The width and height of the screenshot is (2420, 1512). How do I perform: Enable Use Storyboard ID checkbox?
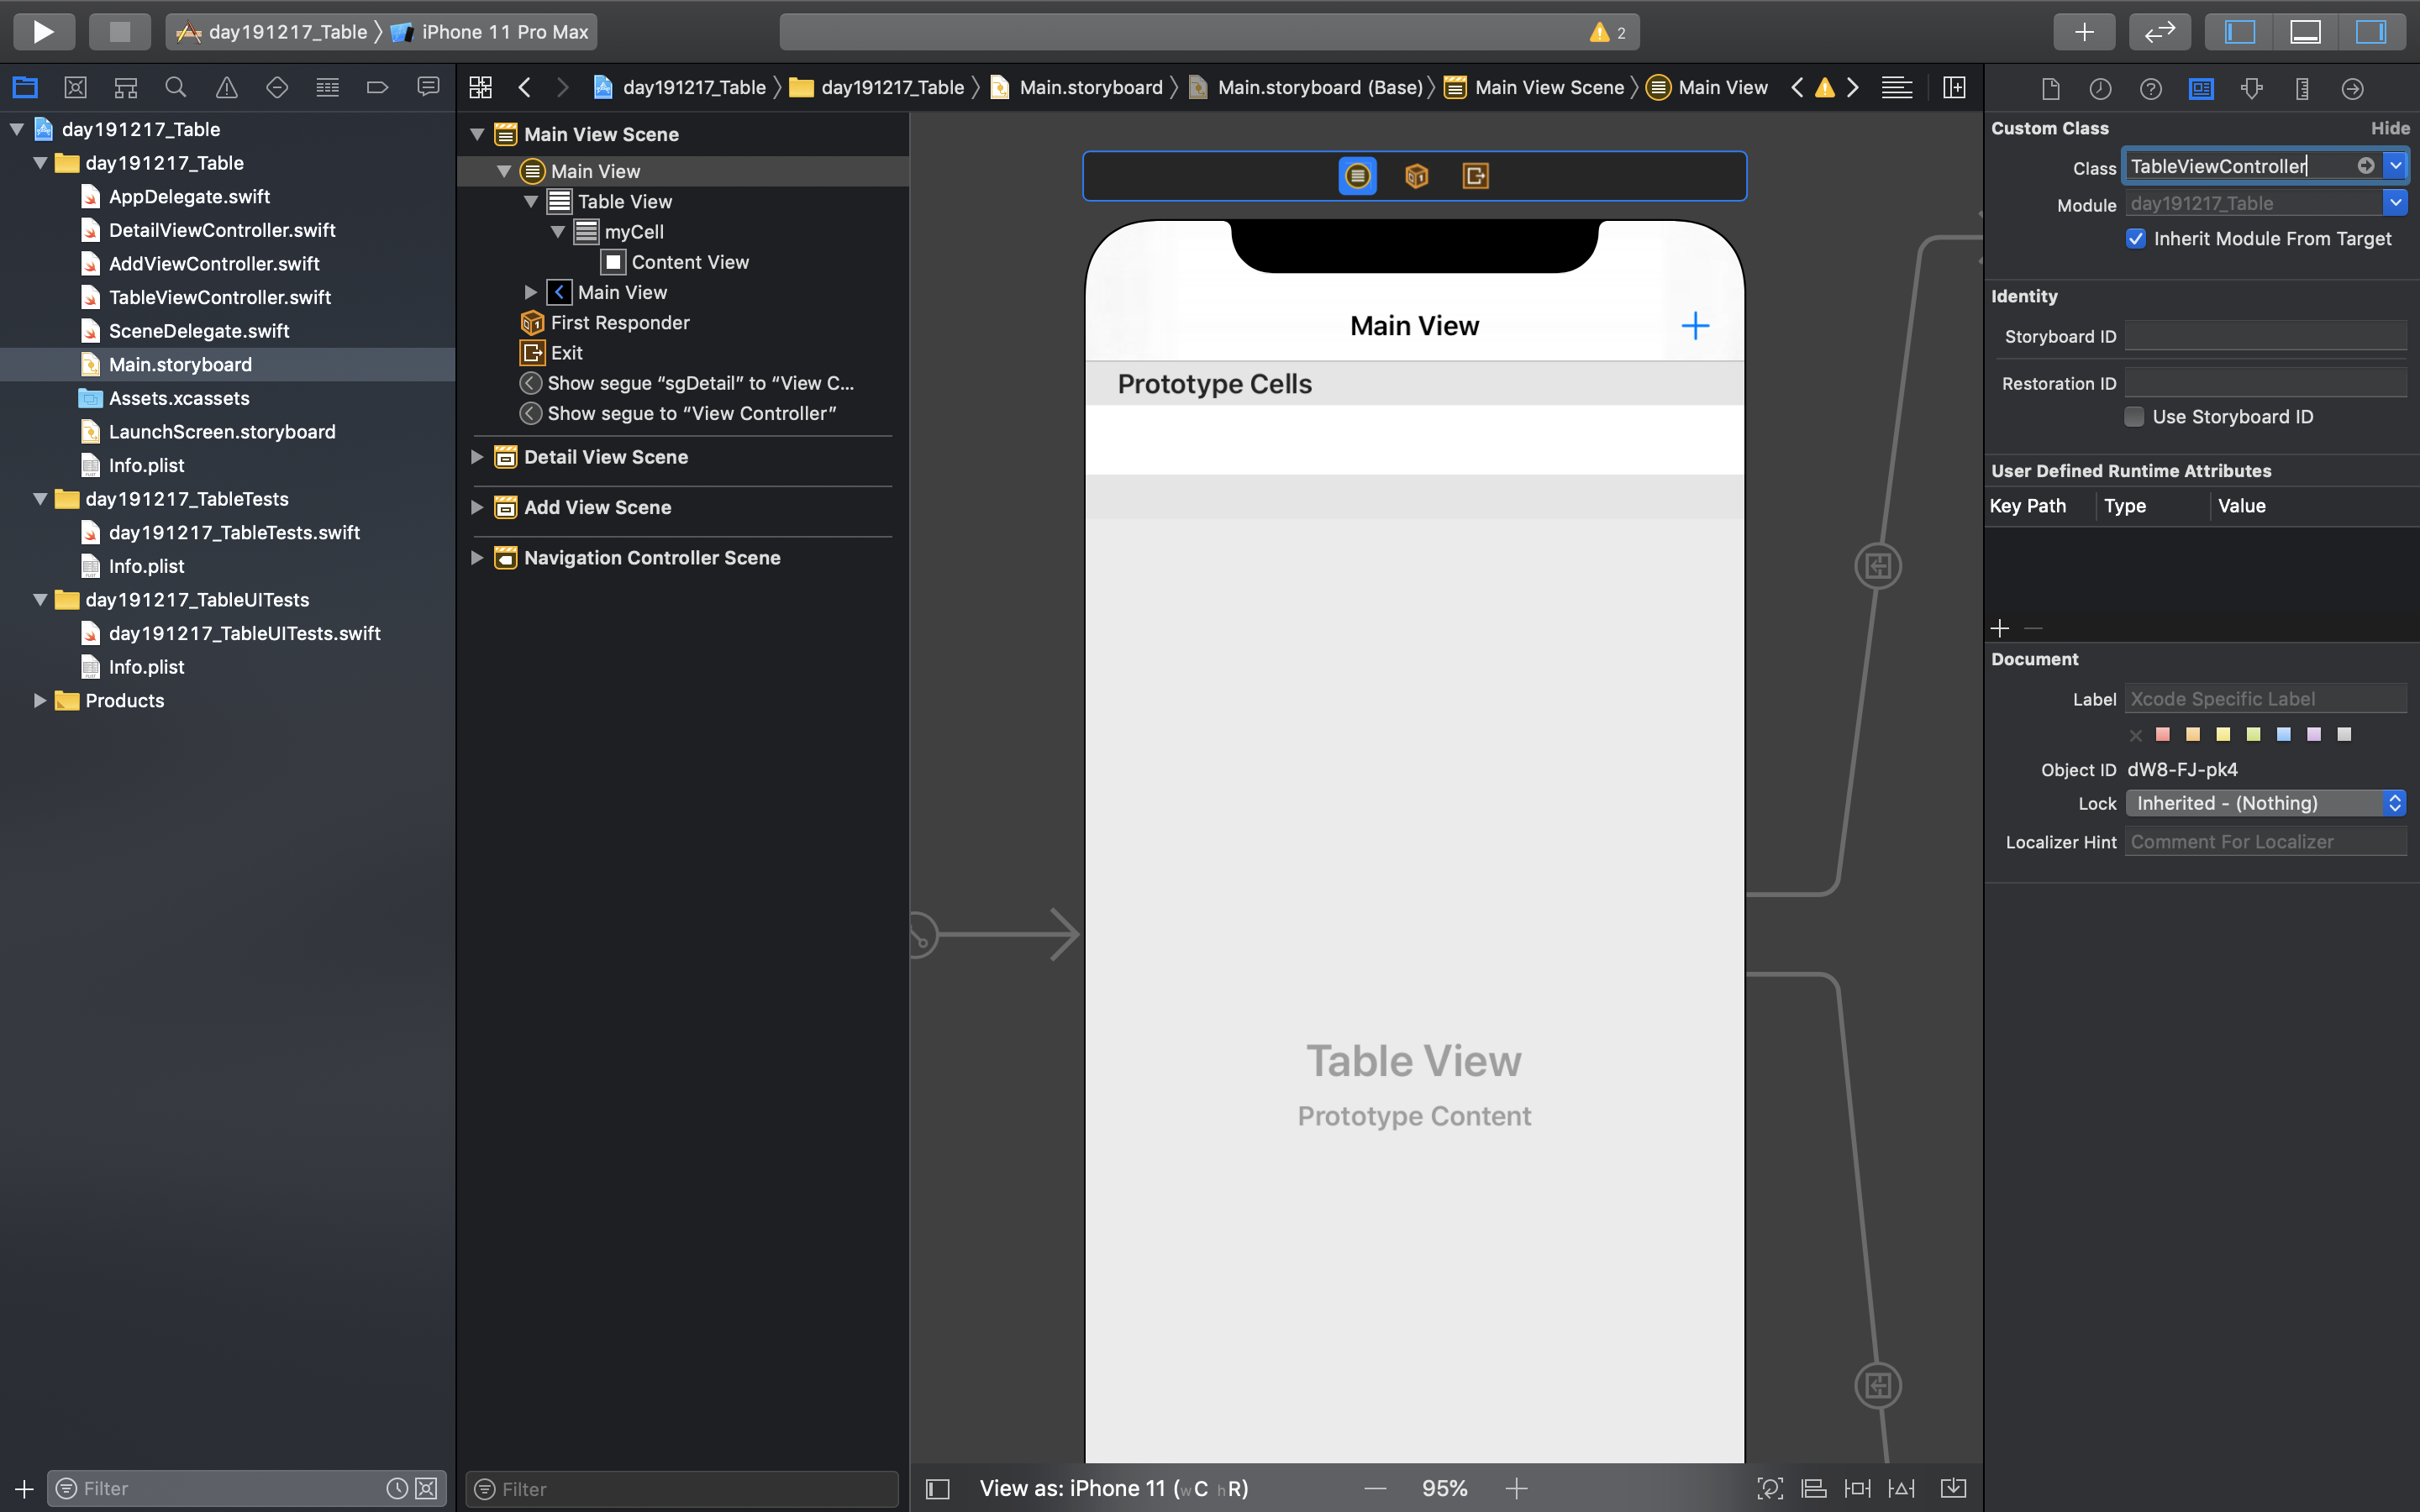point(2134,417)
